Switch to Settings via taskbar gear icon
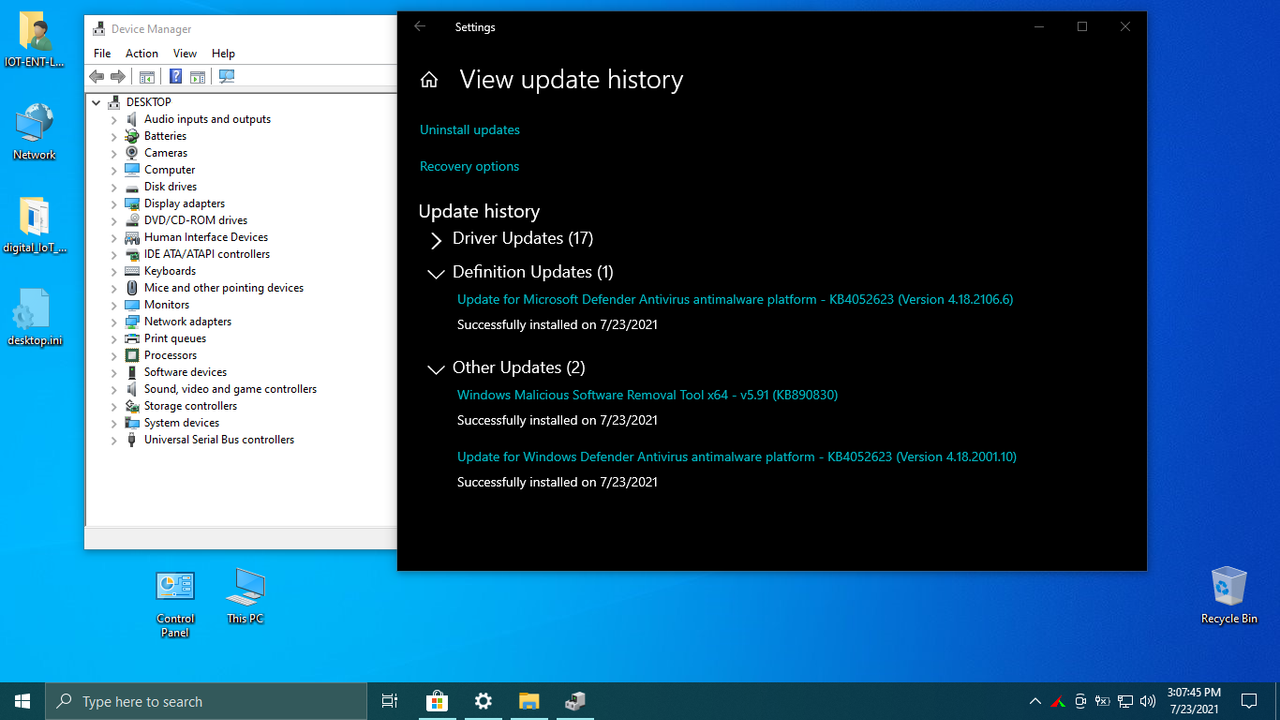The width and height of the screenshot is (1280, 720). point(483,701)
